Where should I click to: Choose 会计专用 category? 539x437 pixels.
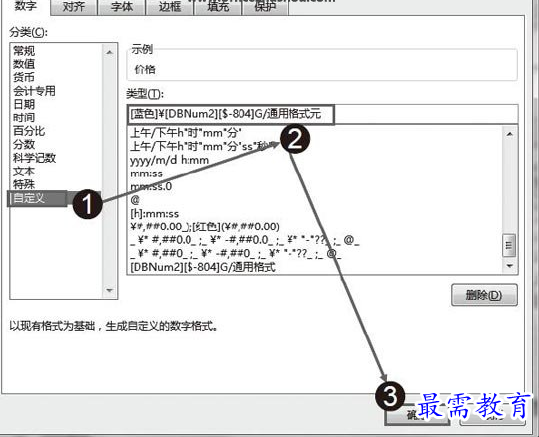coord(34,91)
